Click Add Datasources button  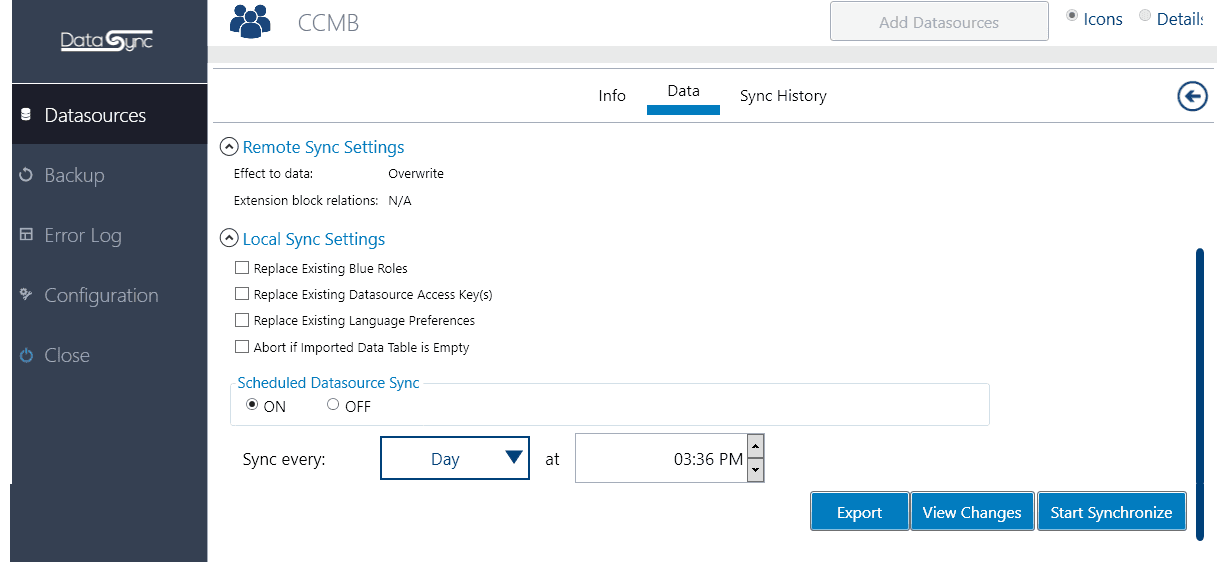click(939, 21)
